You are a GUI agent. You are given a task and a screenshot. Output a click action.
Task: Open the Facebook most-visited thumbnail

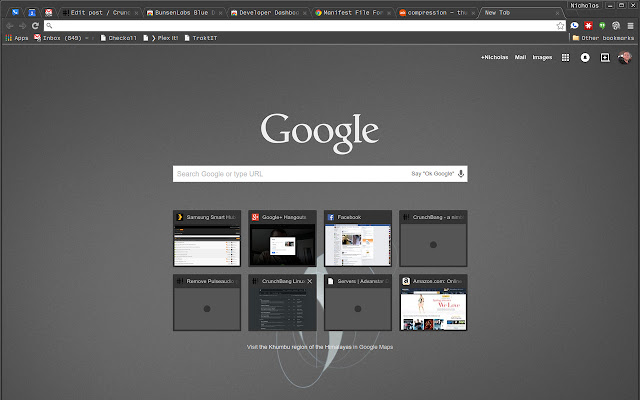(357, 244)
